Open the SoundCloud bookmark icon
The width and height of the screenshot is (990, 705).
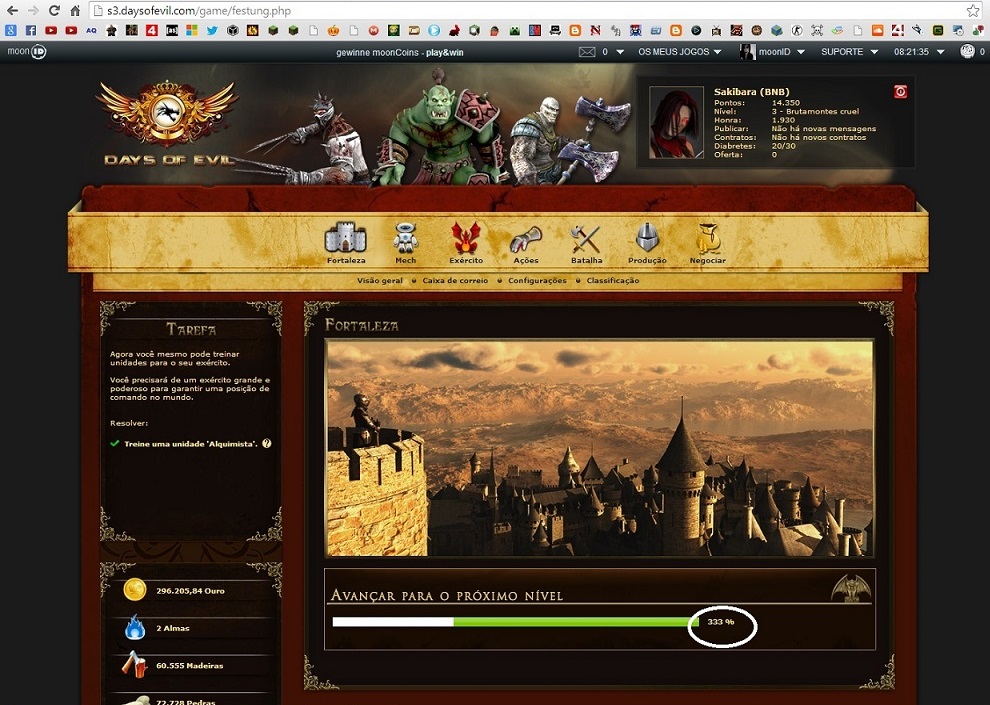point(878,30)
